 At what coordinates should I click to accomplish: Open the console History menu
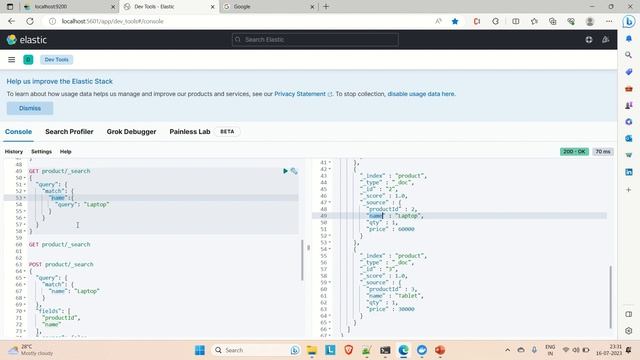(14, 151)
